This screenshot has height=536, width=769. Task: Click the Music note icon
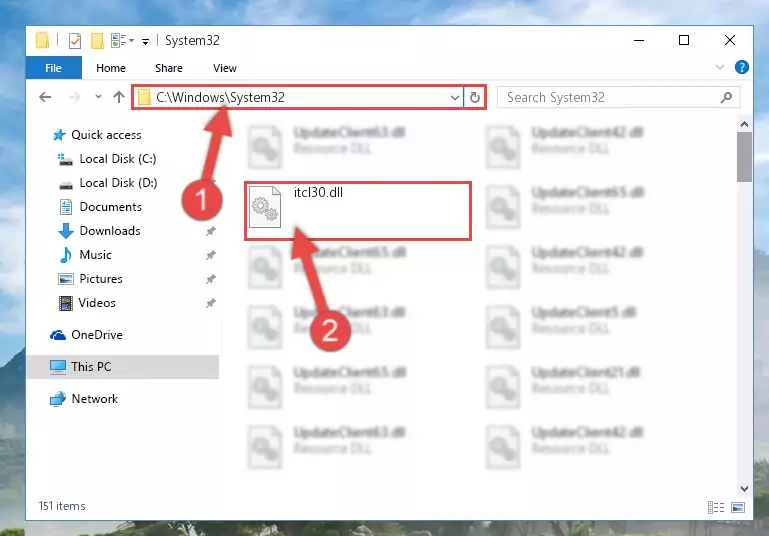[x=65, y=255]
